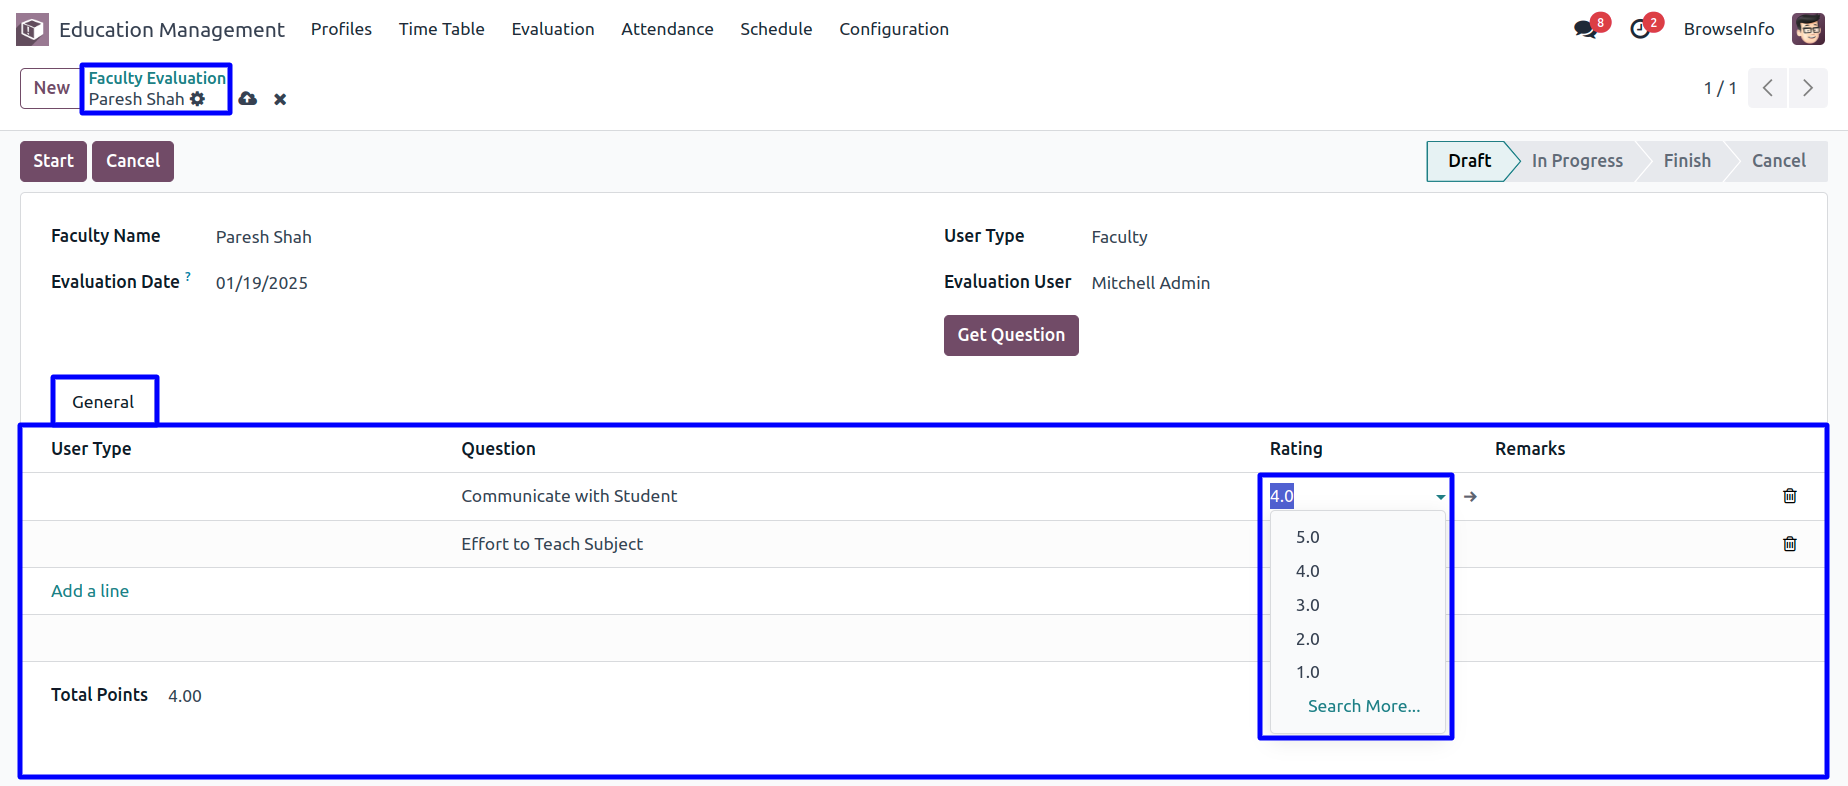Set status to Finish

coord(1687,161)
